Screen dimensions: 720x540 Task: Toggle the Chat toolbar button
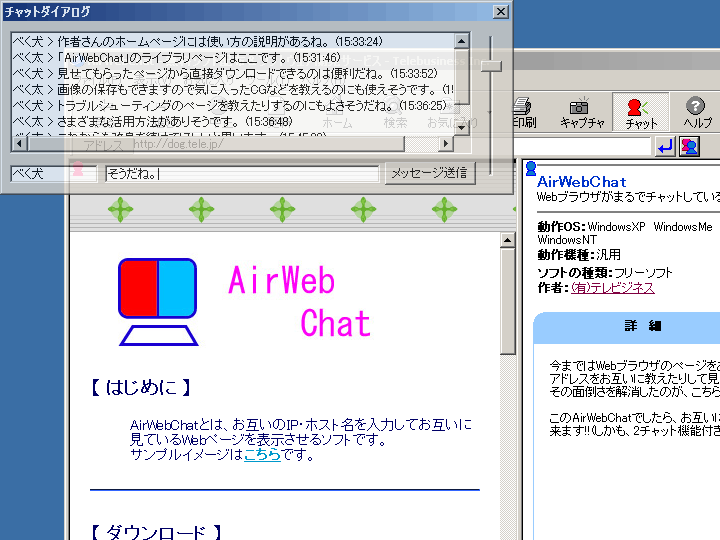(641, 112)
